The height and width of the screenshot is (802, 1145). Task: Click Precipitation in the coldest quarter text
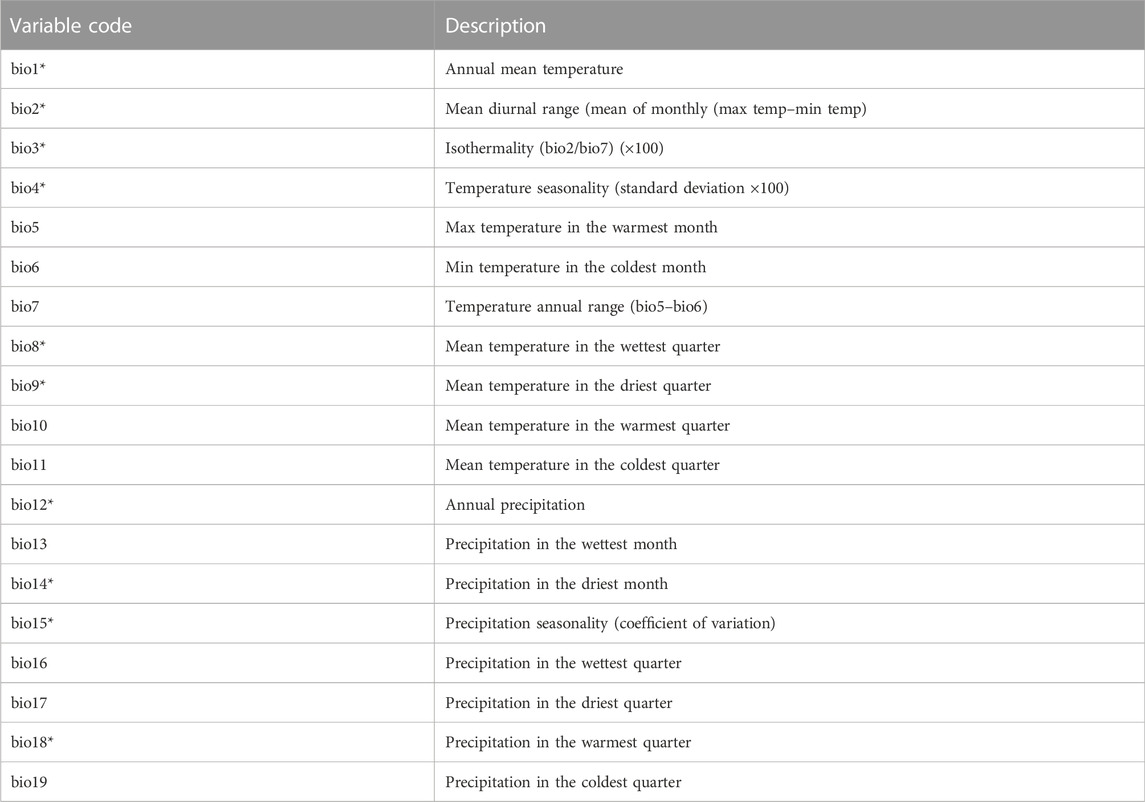click(x=563, y=782)
